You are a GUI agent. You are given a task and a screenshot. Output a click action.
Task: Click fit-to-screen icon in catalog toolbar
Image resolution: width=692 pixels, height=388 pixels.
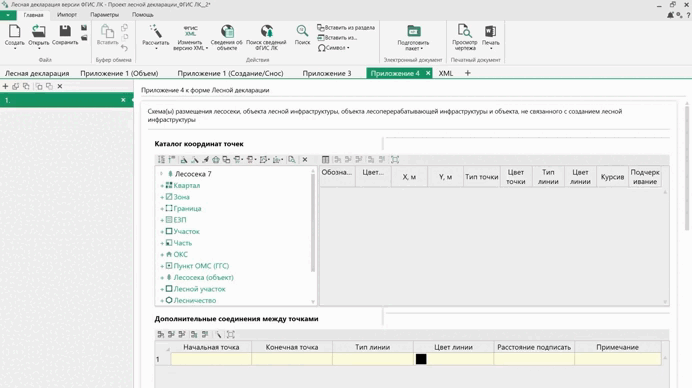coord(395,159)
